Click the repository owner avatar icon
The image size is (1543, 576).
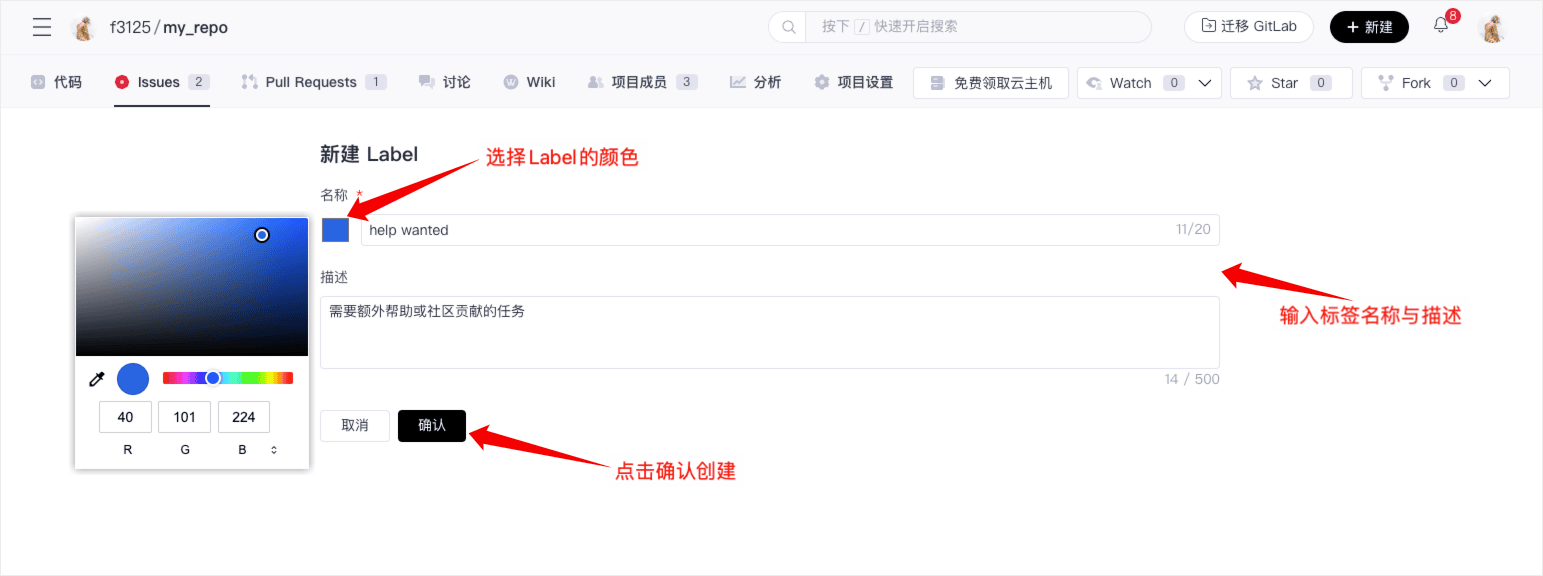tap(85, 28)
